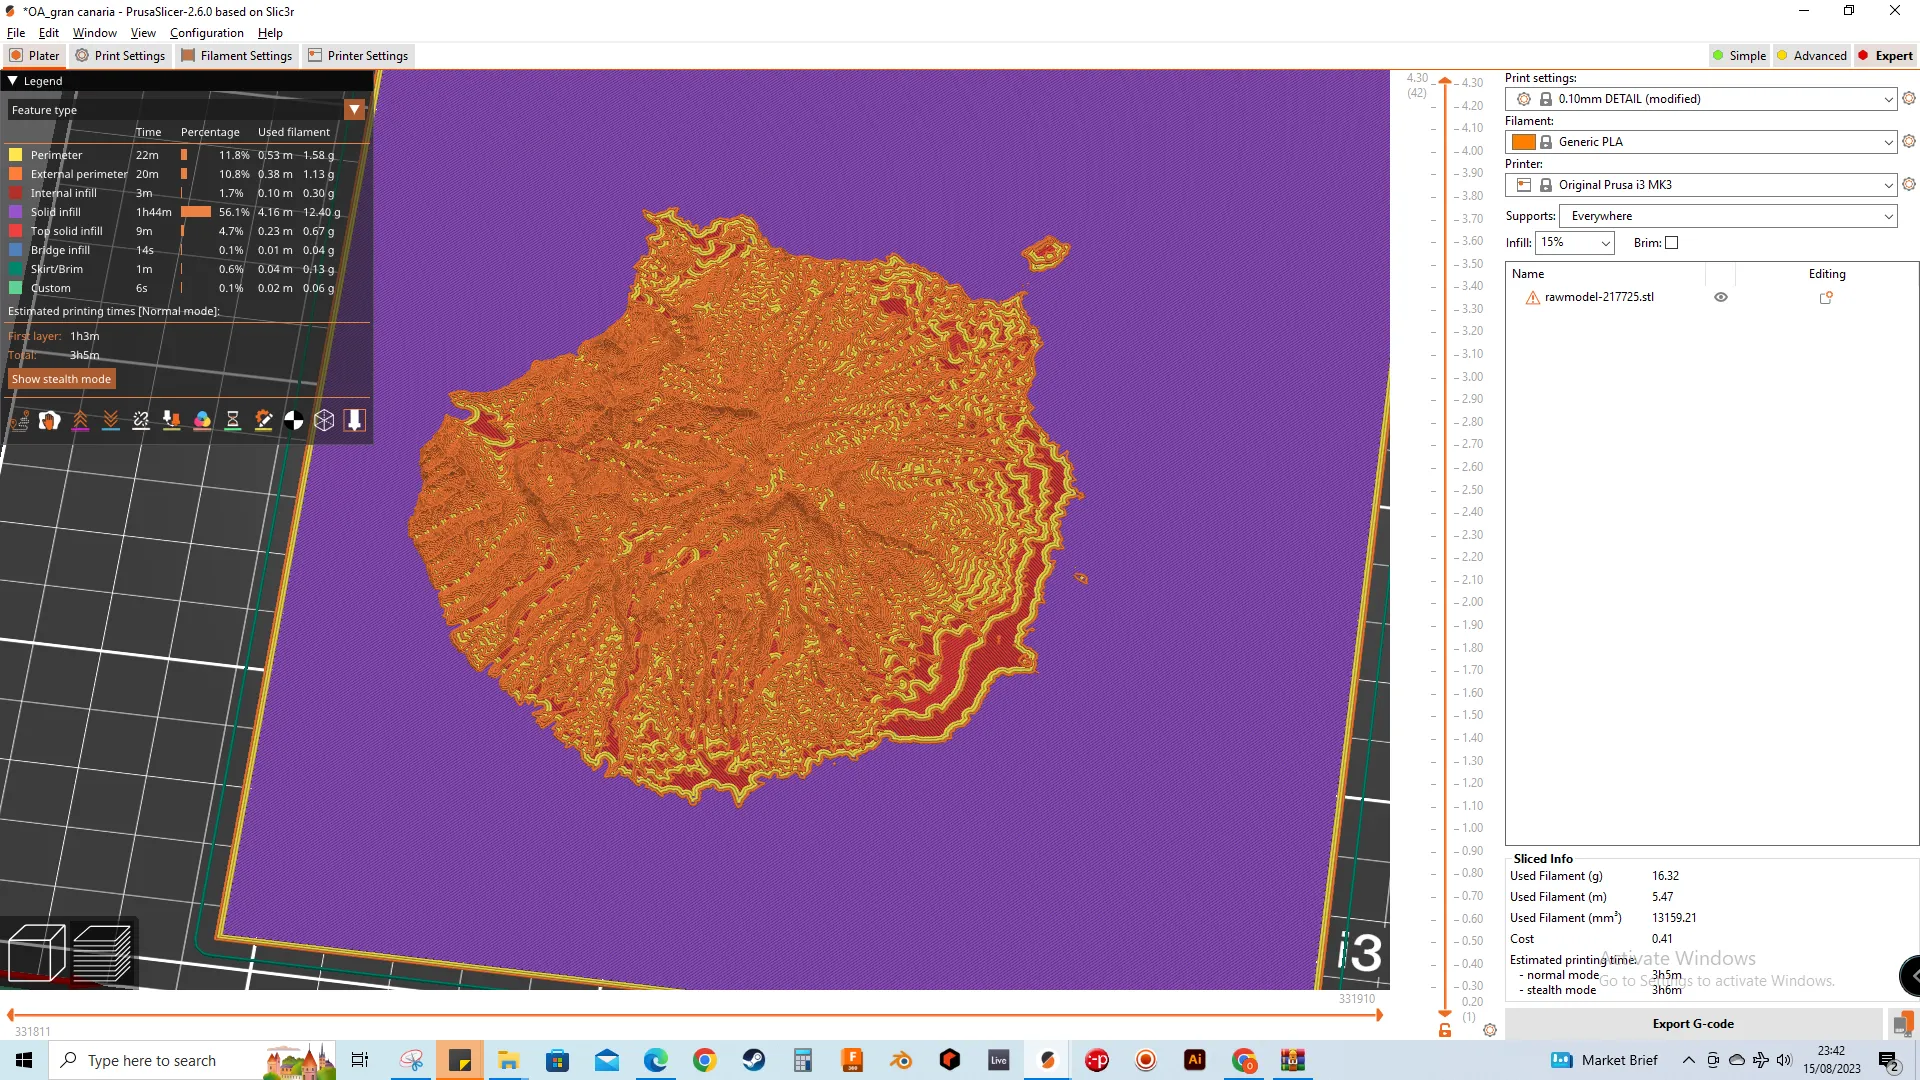Open the Filament Settings tab
The height and width of the screenshot is (1080, 1920).
pyautogui.click(x=237, y=56)
